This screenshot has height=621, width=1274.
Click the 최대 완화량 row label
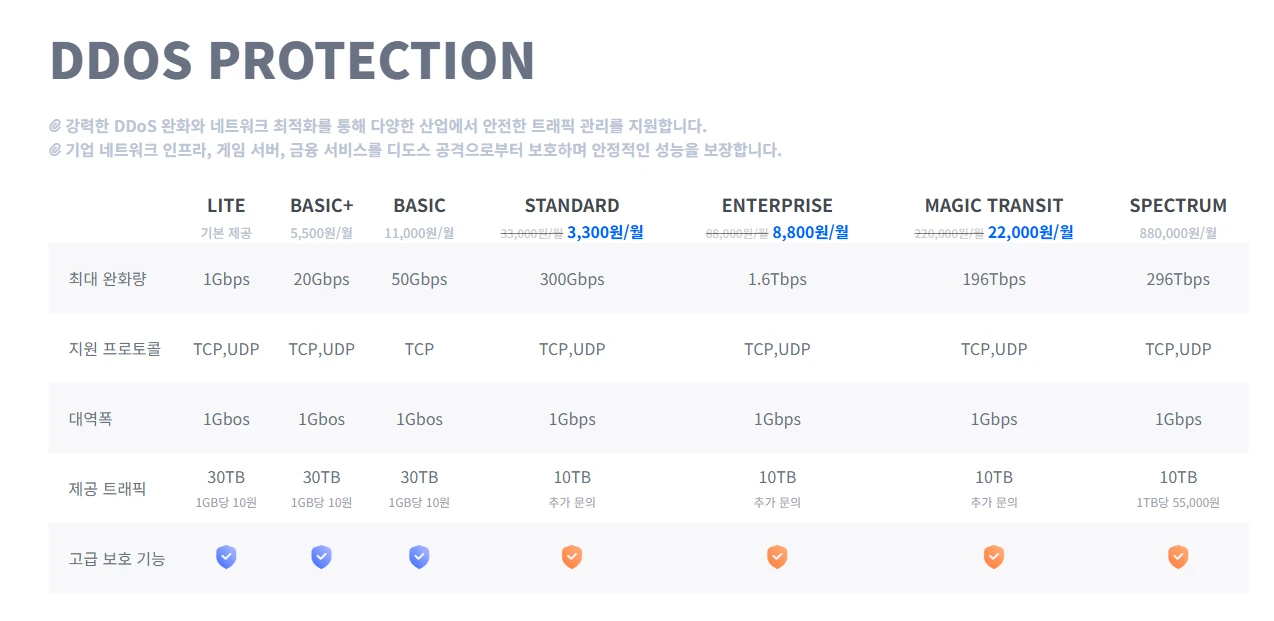tap(108, 279)
